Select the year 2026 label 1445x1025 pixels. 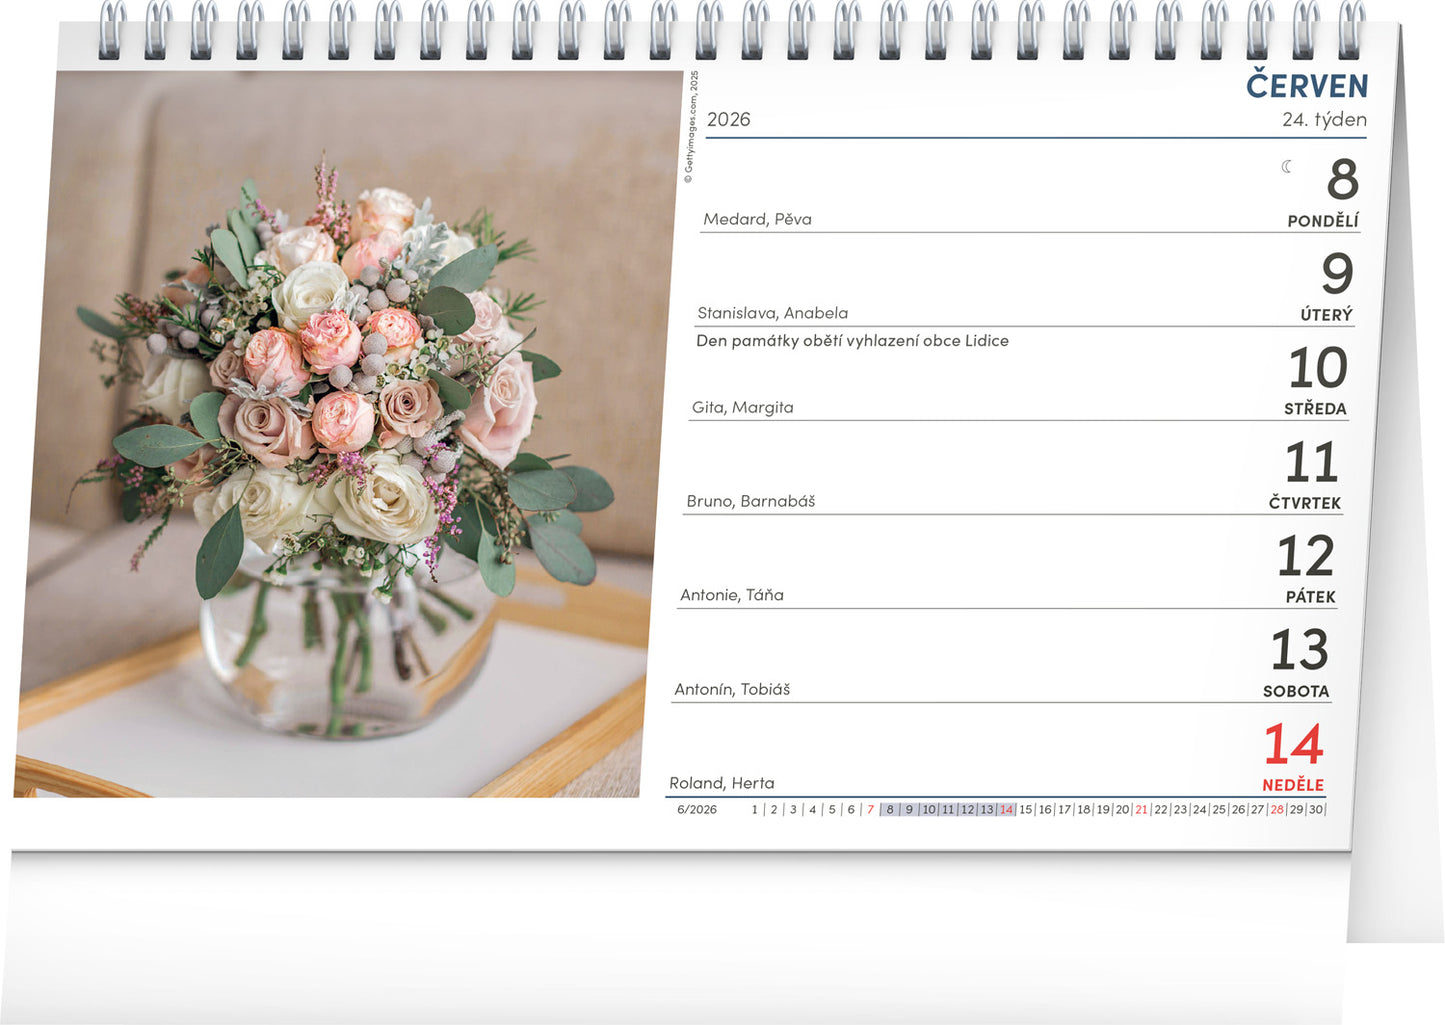728,120
